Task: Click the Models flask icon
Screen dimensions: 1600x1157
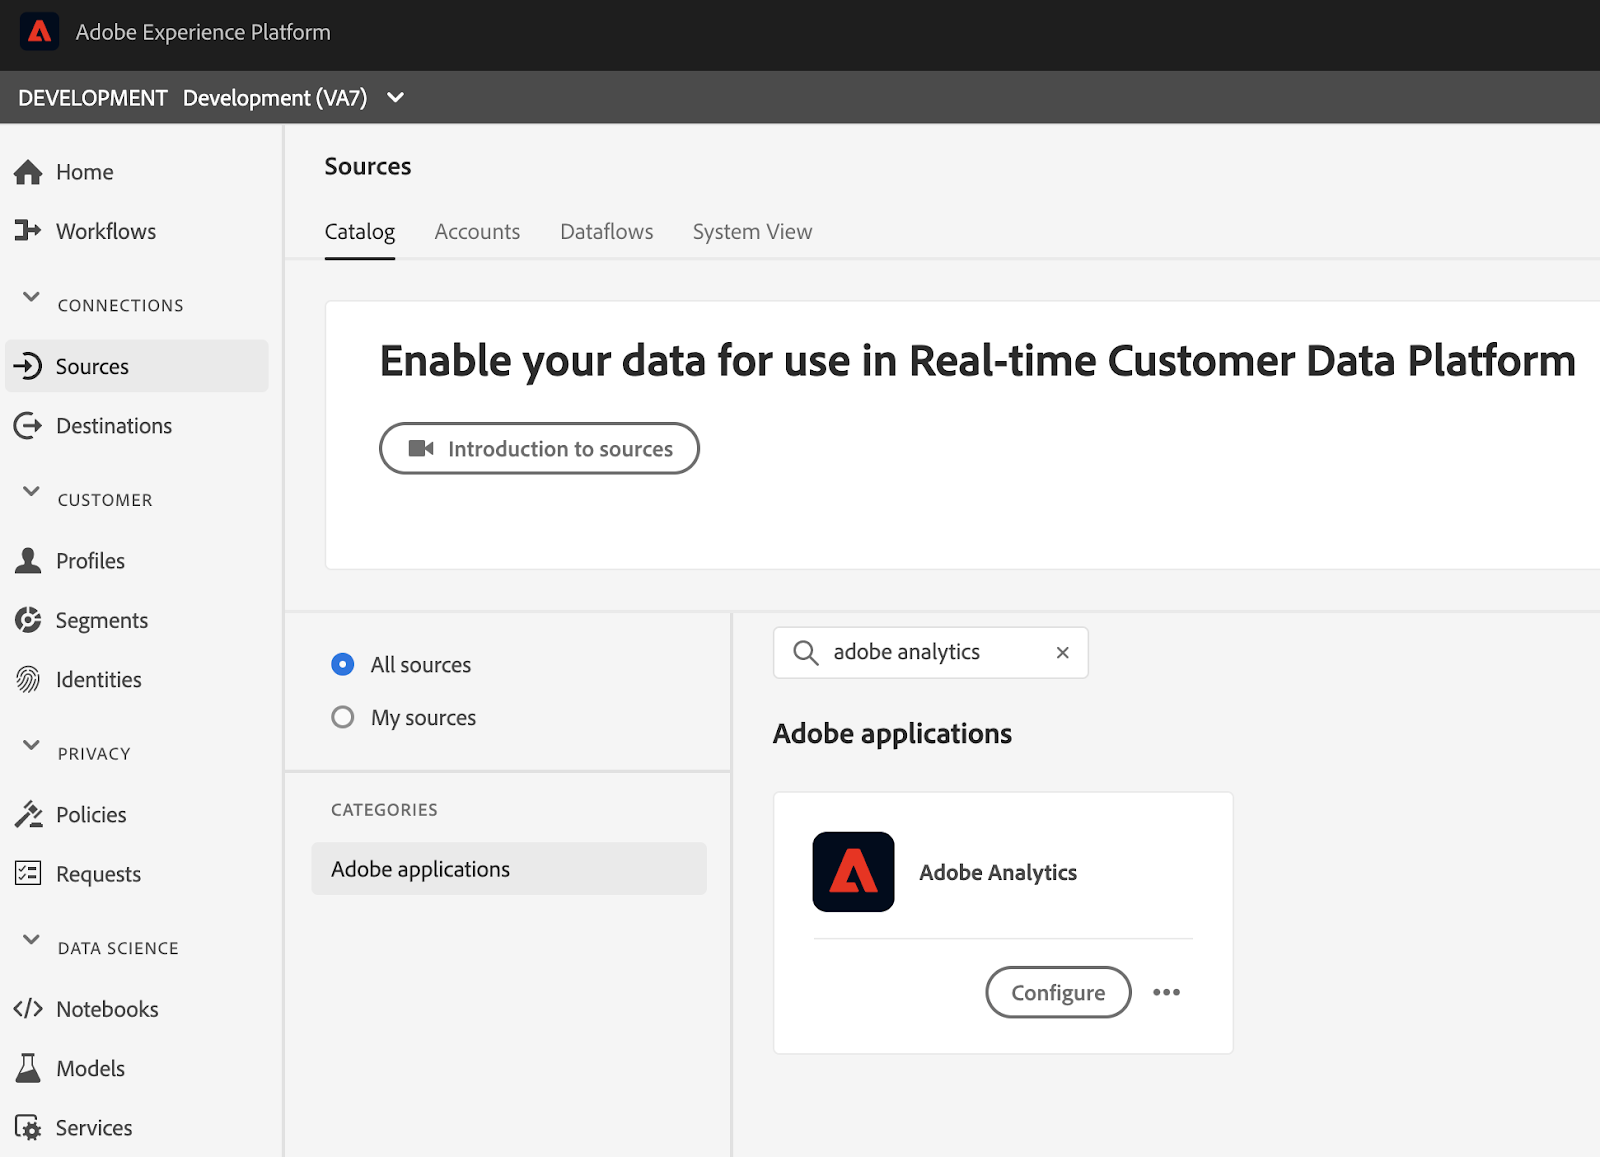Action: 28,1068
